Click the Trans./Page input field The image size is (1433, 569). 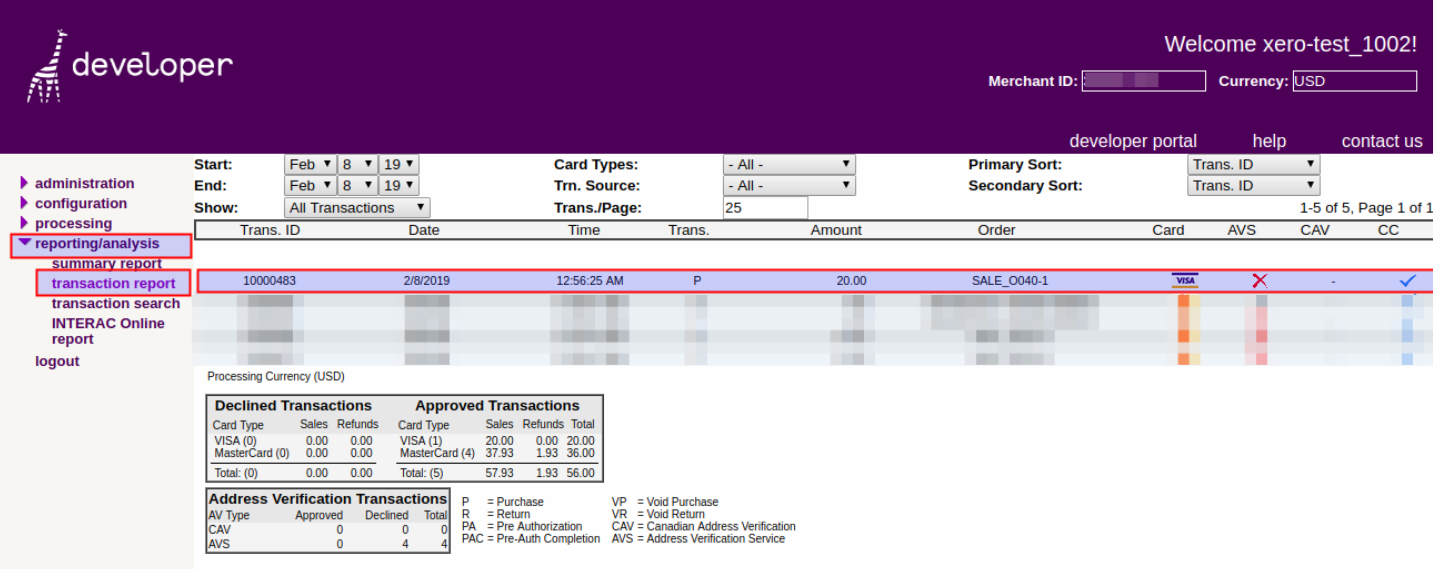point(765,207)
